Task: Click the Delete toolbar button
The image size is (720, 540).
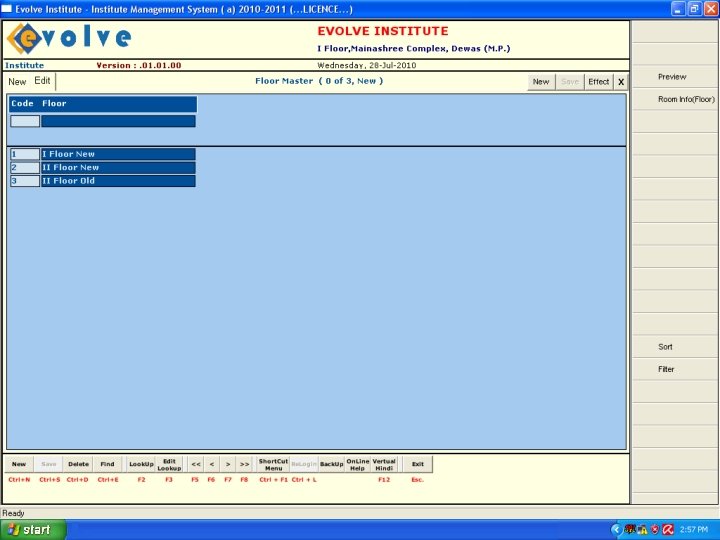Action: tap(78, 464)
